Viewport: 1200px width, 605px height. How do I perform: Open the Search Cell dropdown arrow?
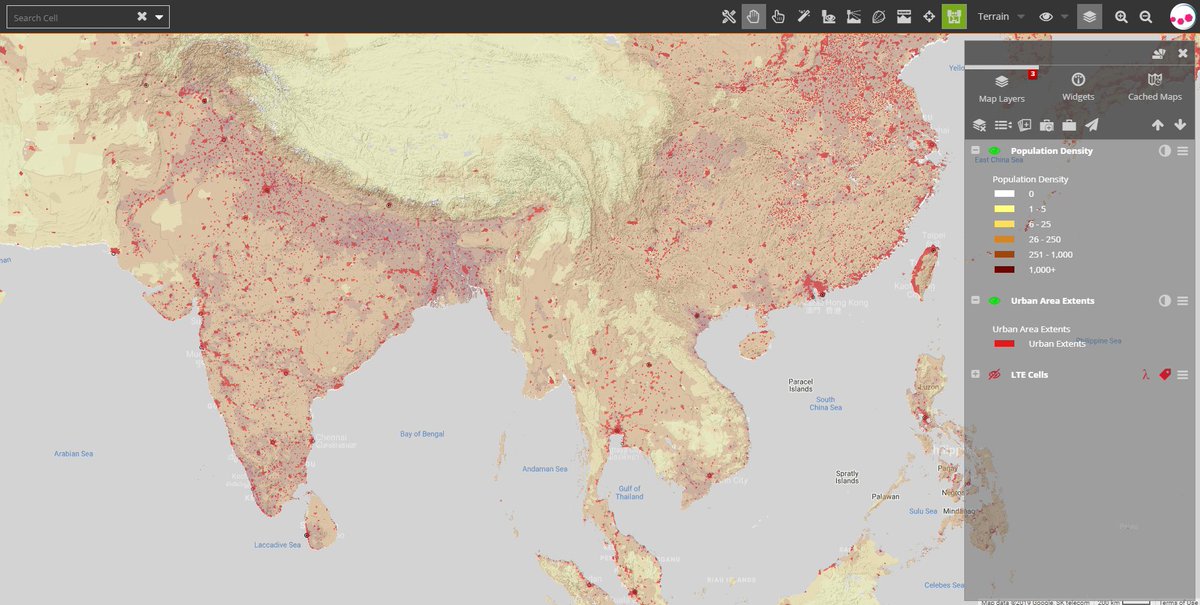[159, 17]
